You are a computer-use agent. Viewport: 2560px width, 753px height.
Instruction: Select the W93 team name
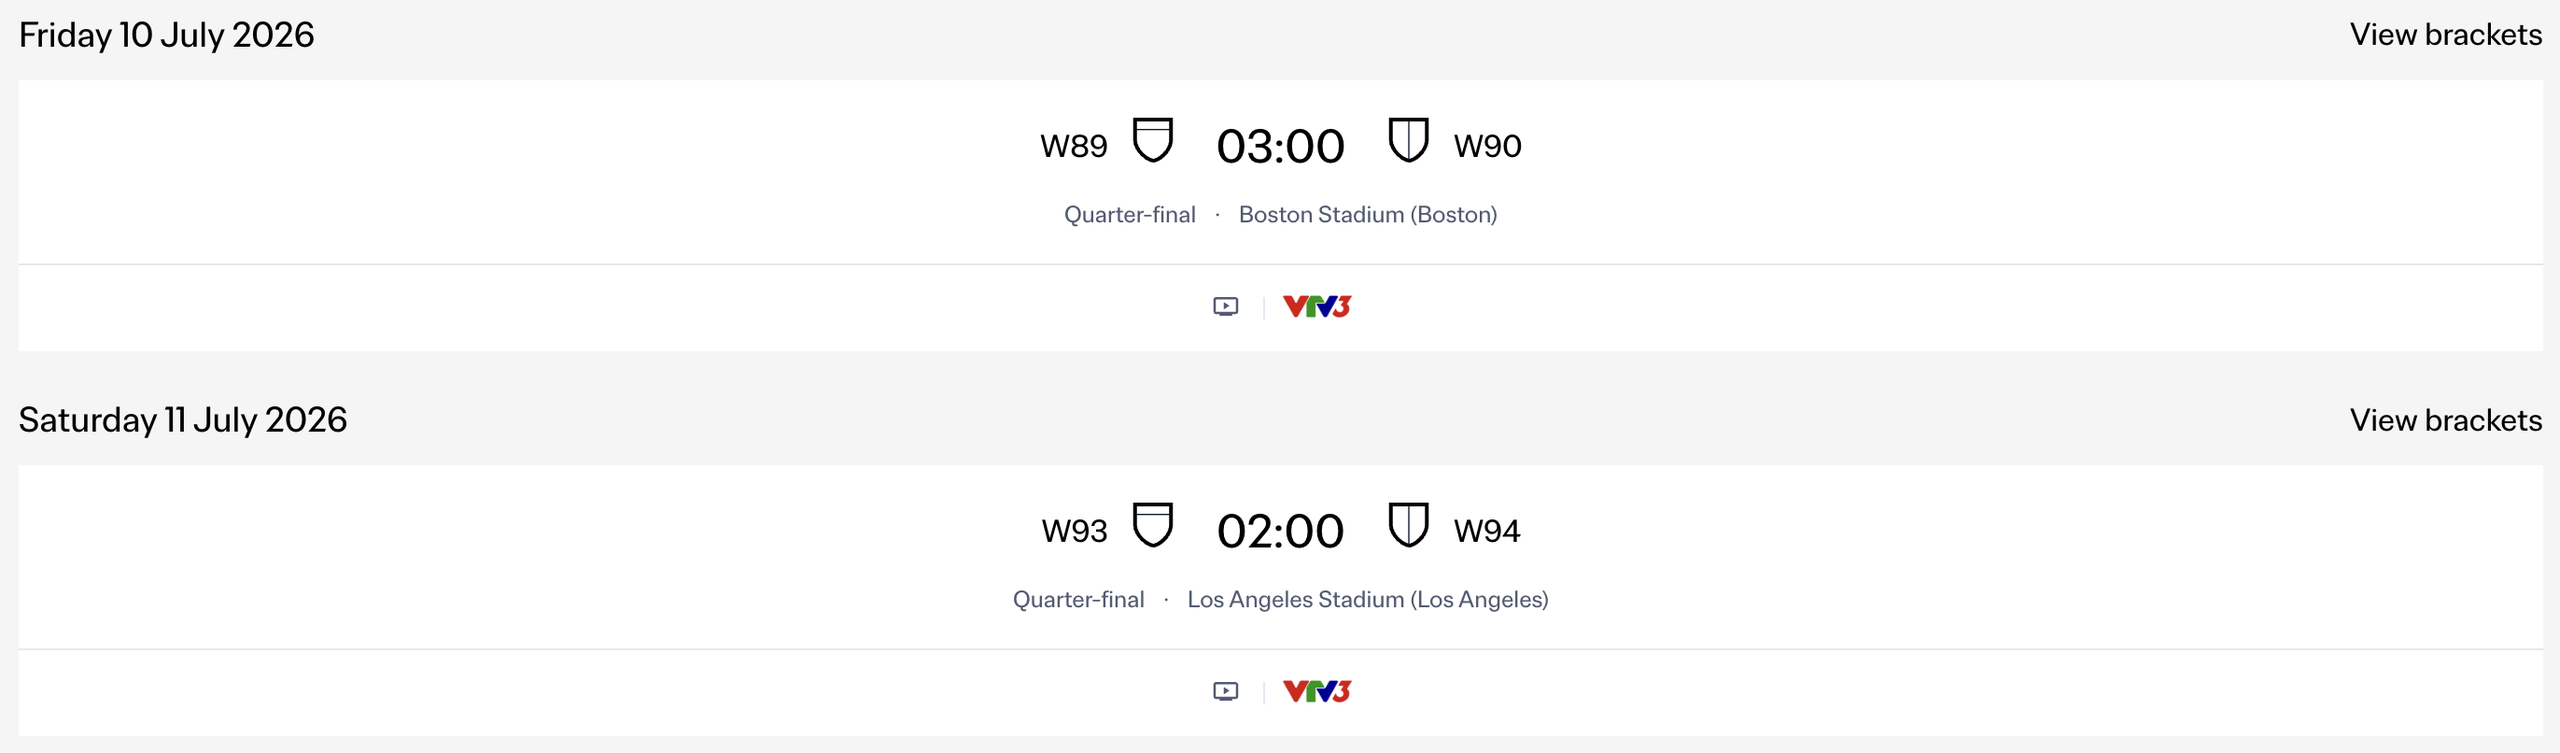pyautogui.click(x=1074, y=531)
